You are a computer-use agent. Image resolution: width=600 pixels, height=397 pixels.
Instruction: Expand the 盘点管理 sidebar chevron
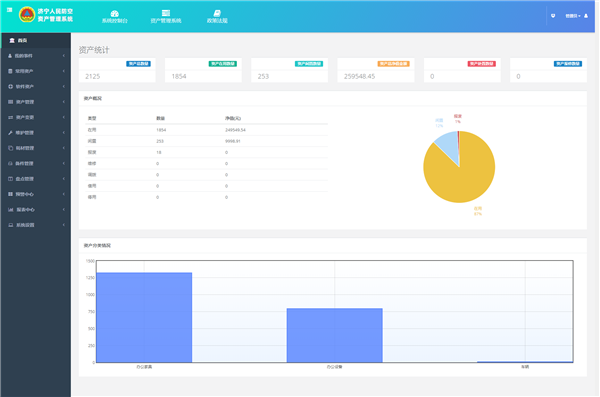pyautogui.click(x=64, y=179)
